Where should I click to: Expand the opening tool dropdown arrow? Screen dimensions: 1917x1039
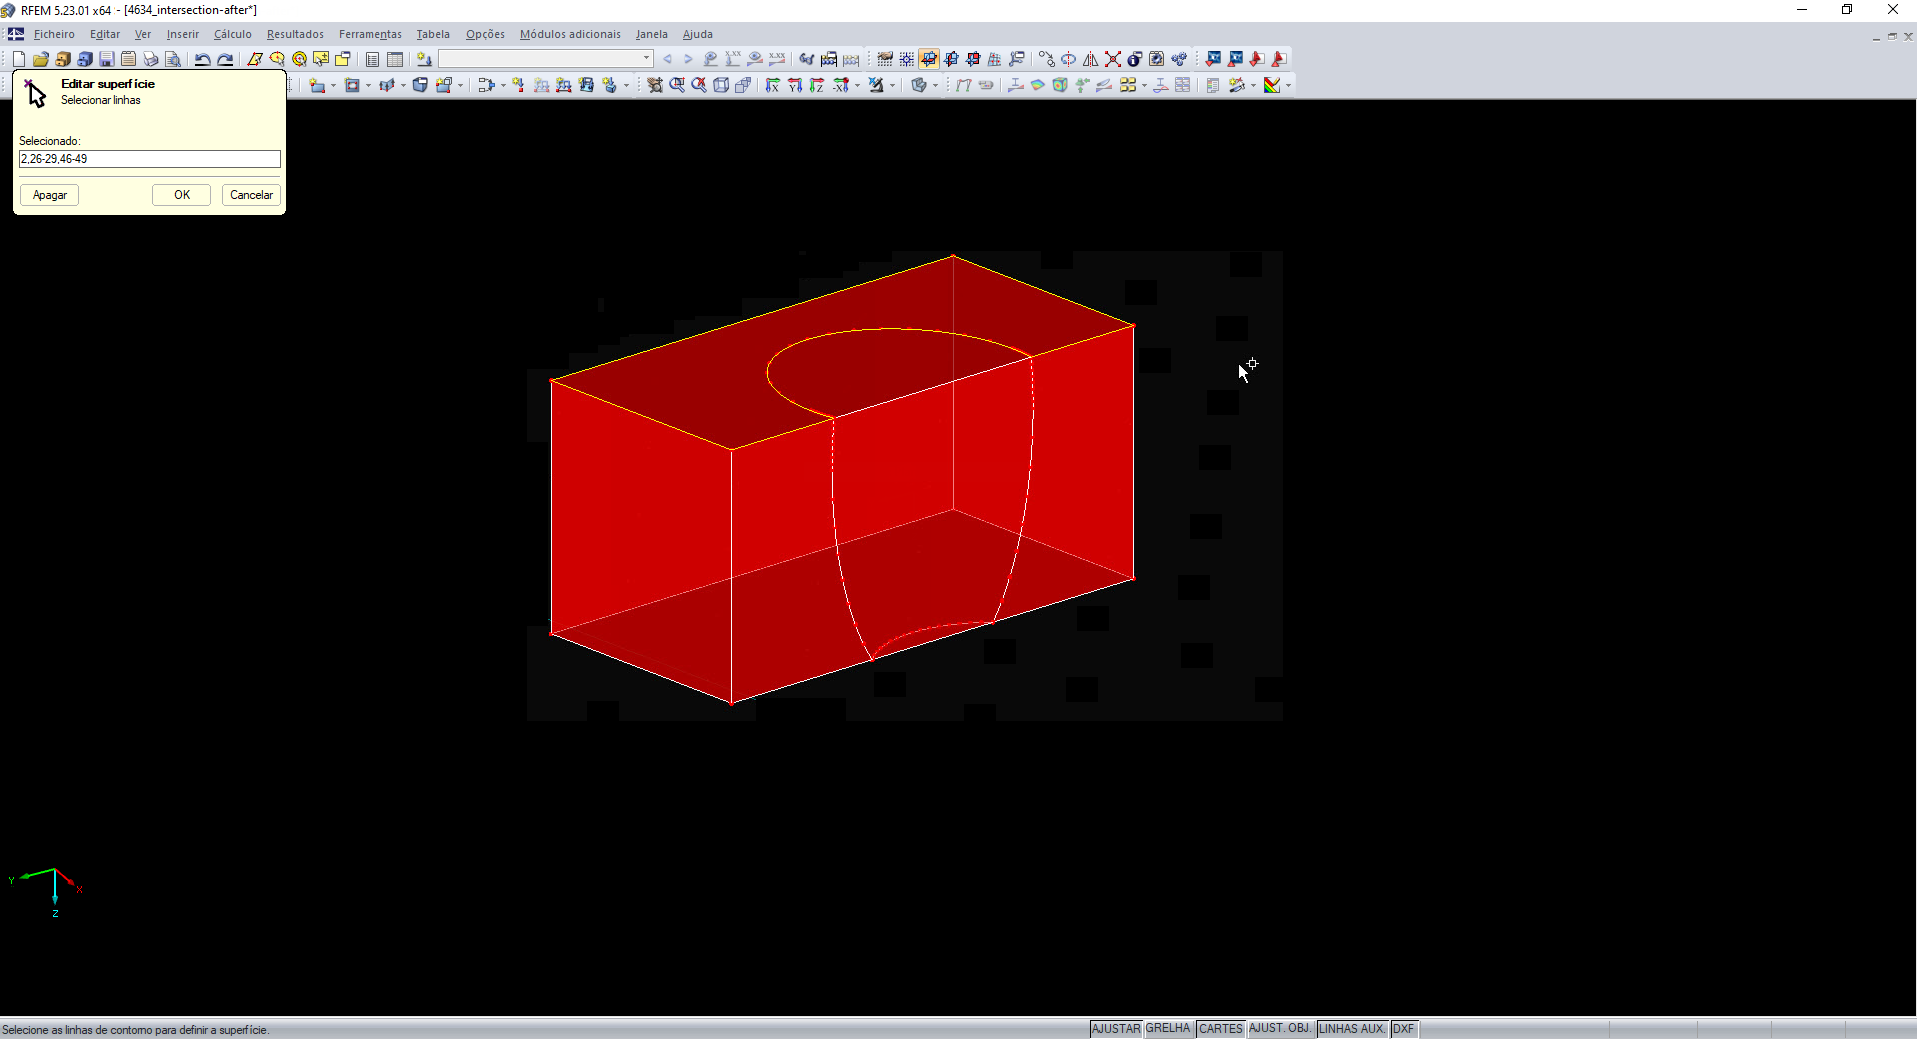tap(368, 86)
